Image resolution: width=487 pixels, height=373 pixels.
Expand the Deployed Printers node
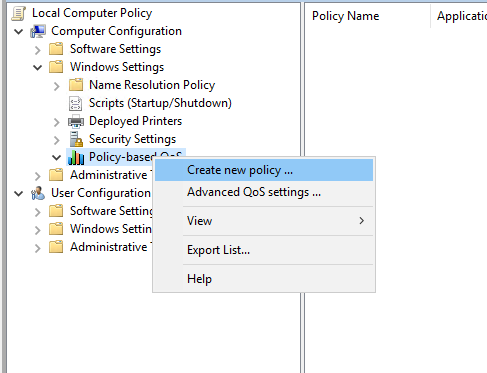pyautogui.click(x=57, y=122)
